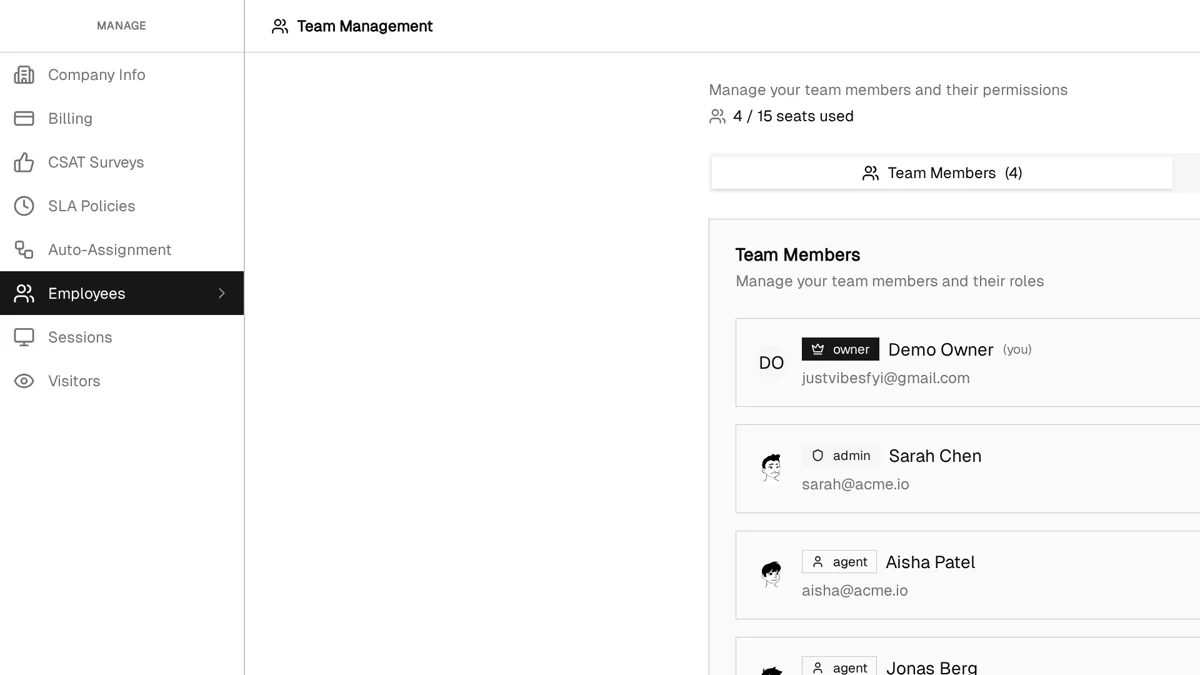Viewport: 1200px width, 675px height.
Task: Click the seats used people icon
Action: click(717, 116)
